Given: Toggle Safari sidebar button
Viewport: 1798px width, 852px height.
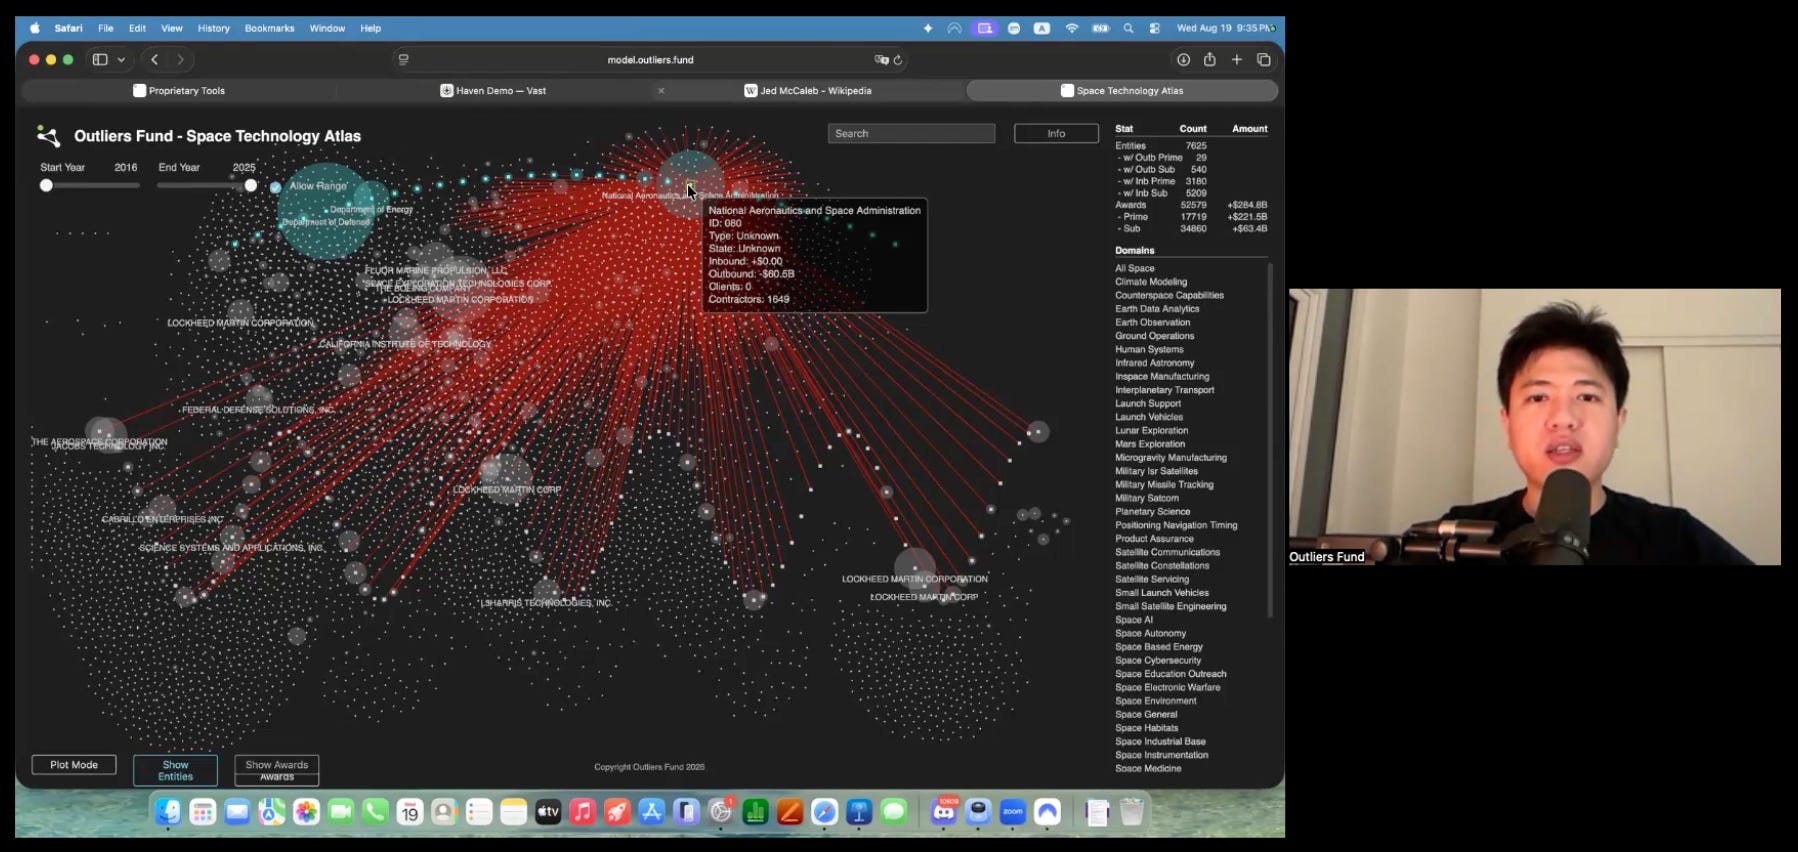Looking at the screenshot, I should [100, 60].
